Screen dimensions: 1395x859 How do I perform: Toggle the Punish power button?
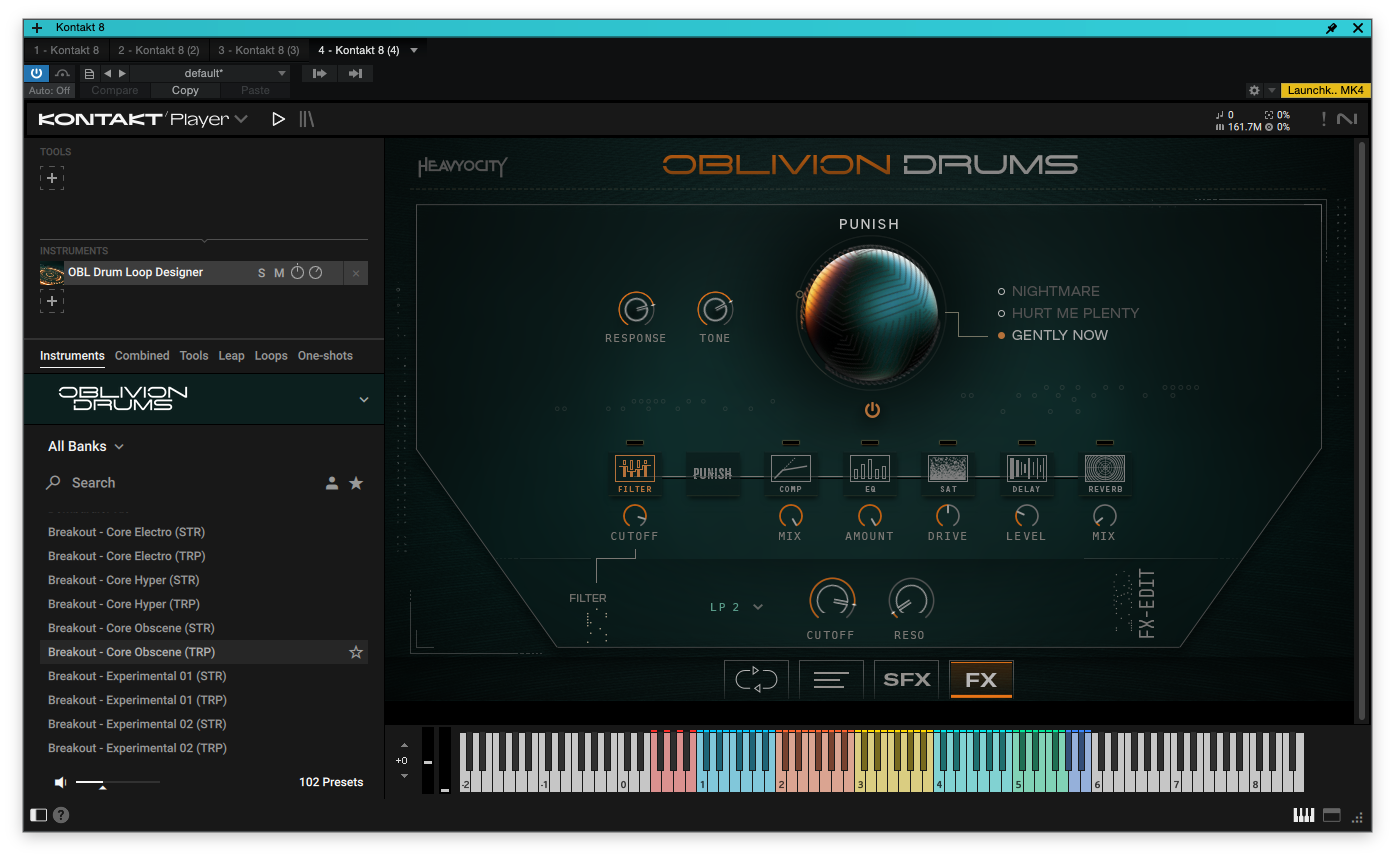point(872,410)
